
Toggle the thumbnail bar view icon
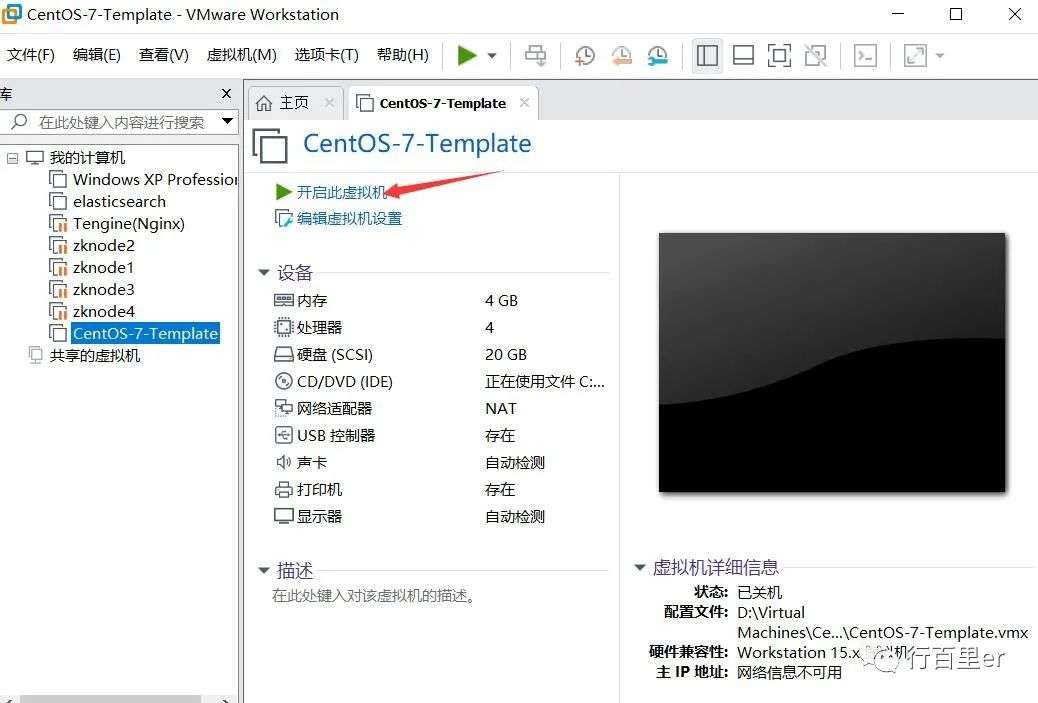click(743, 56)
